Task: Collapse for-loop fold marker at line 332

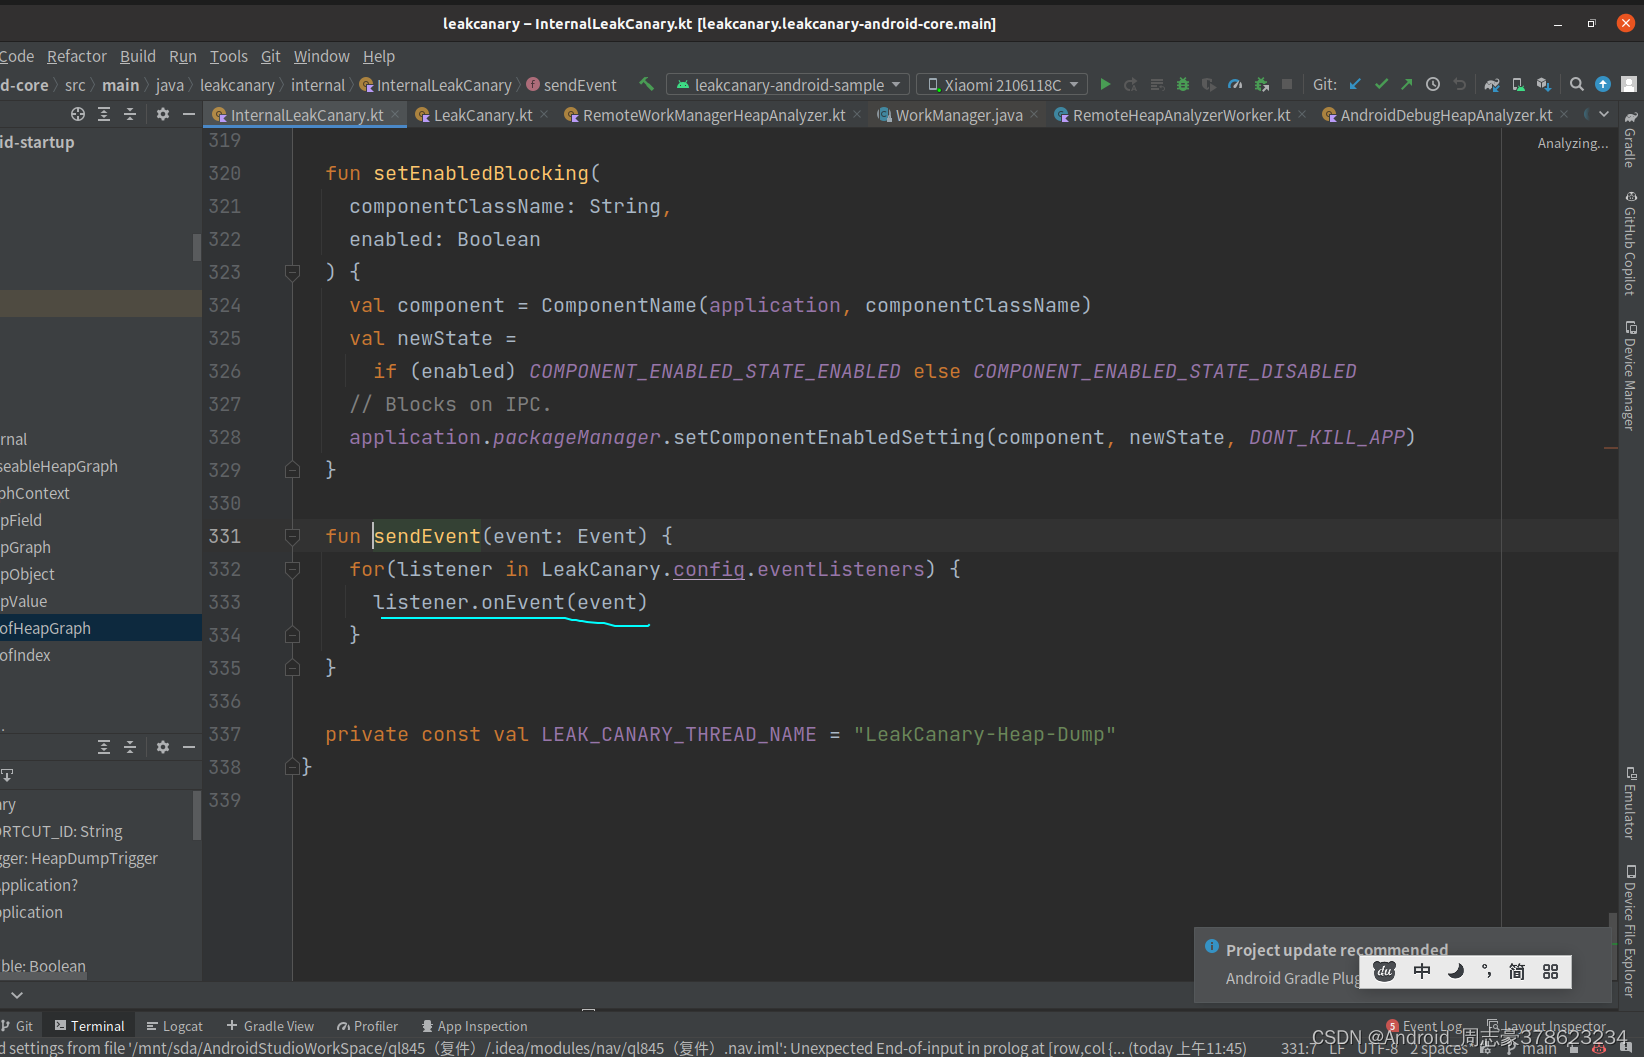Action: pos(292,569)
